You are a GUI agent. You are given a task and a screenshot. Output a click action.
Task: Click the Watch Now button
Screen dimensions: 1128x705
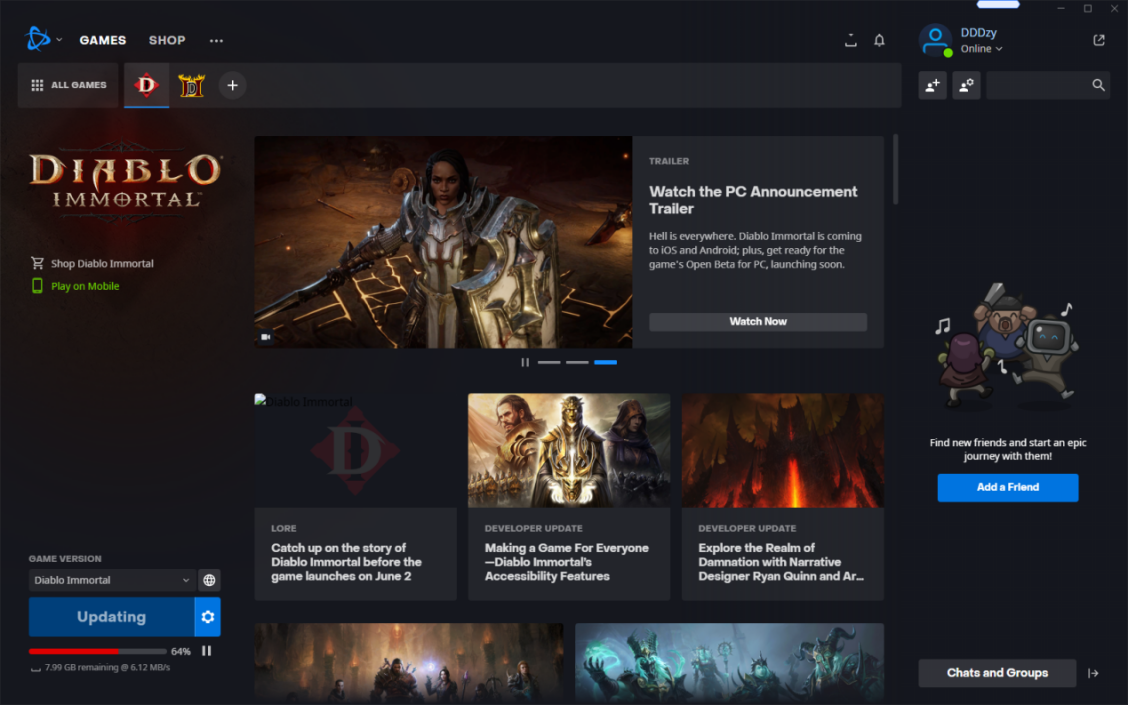coord(757,322)
